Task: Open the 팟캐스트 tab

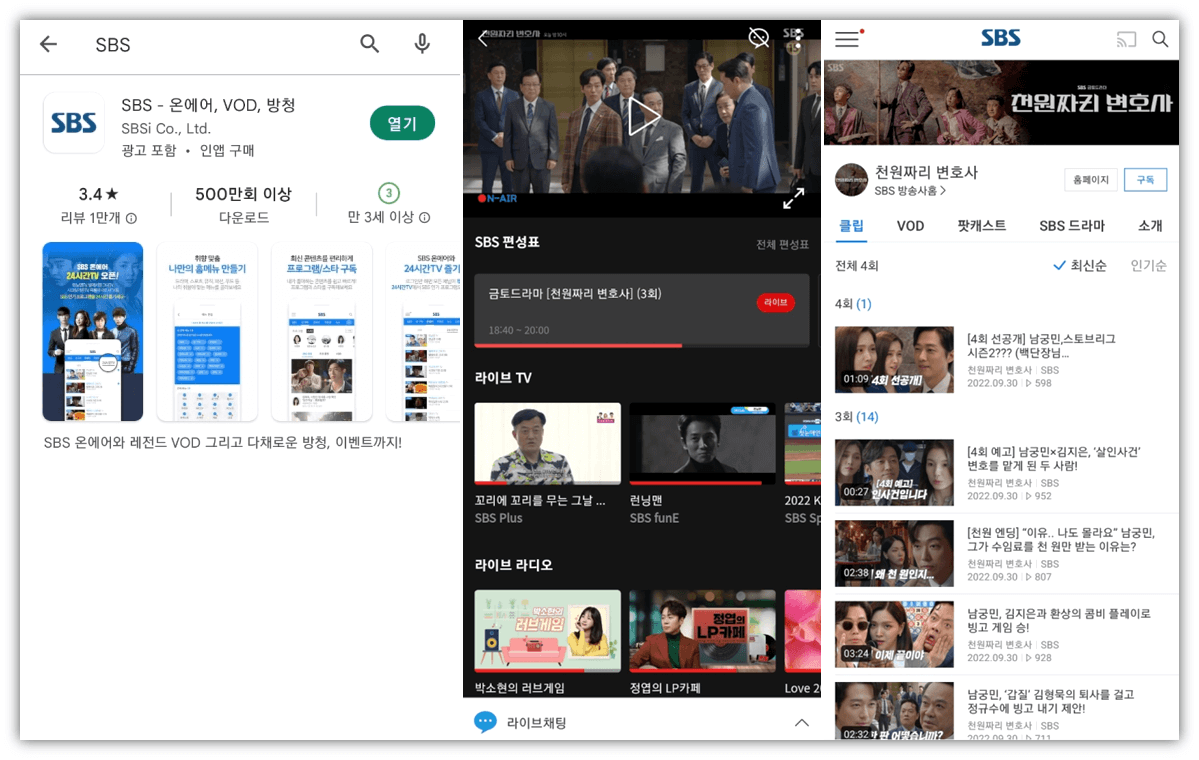Action: [x=981, y=226]
